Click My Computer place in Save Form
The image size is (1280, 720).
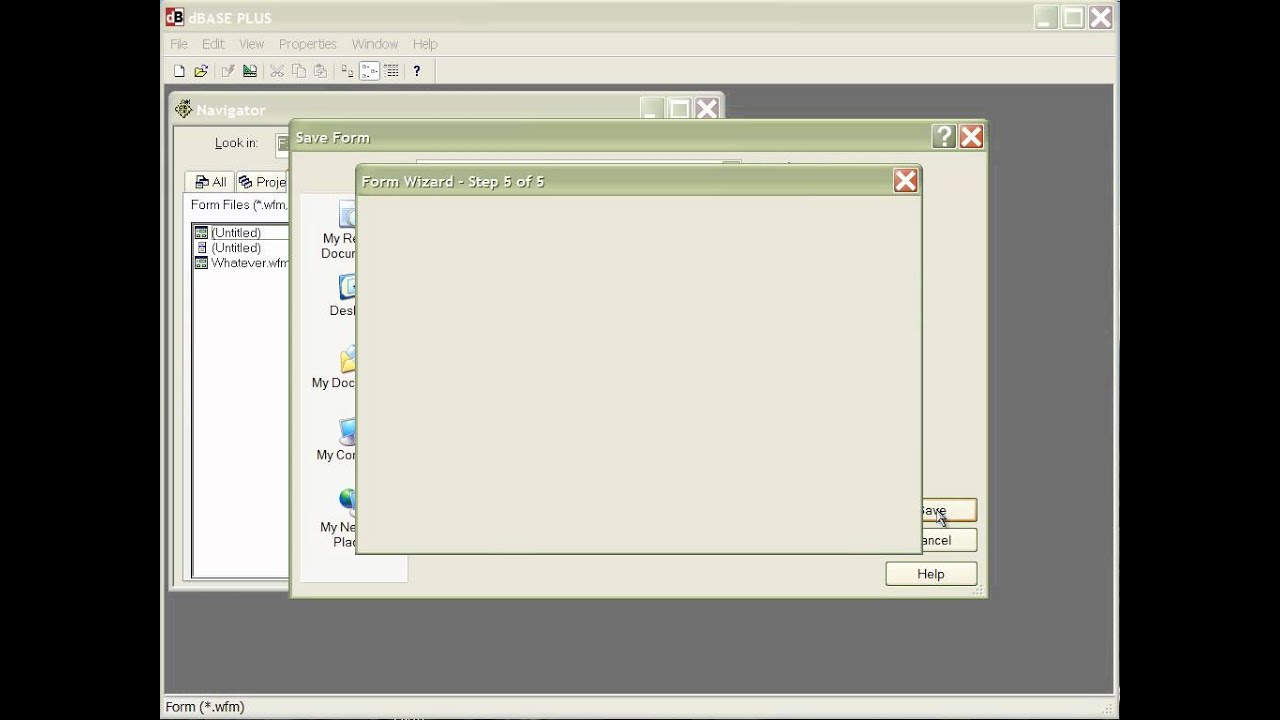pos(337,439)
